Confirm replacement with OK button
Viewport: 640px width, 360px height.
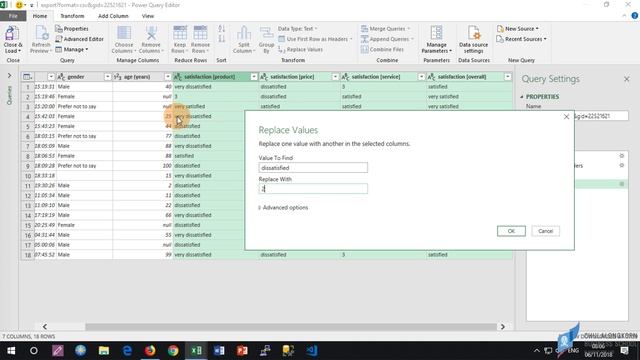click(511, 231)
